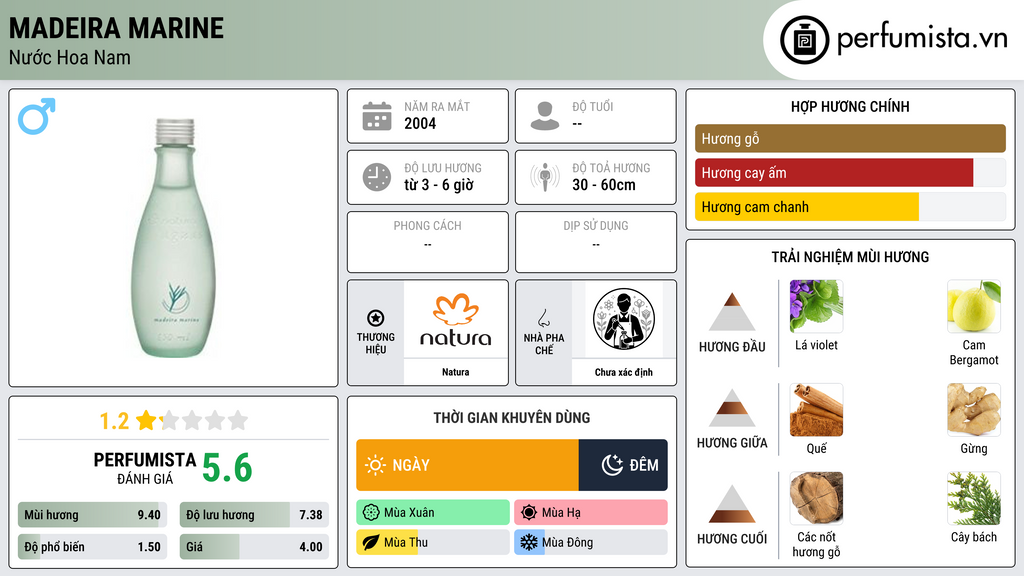Click the person silhouette icon for Độ tuổi
This screenshot has width=1024, height=576.
545,116
